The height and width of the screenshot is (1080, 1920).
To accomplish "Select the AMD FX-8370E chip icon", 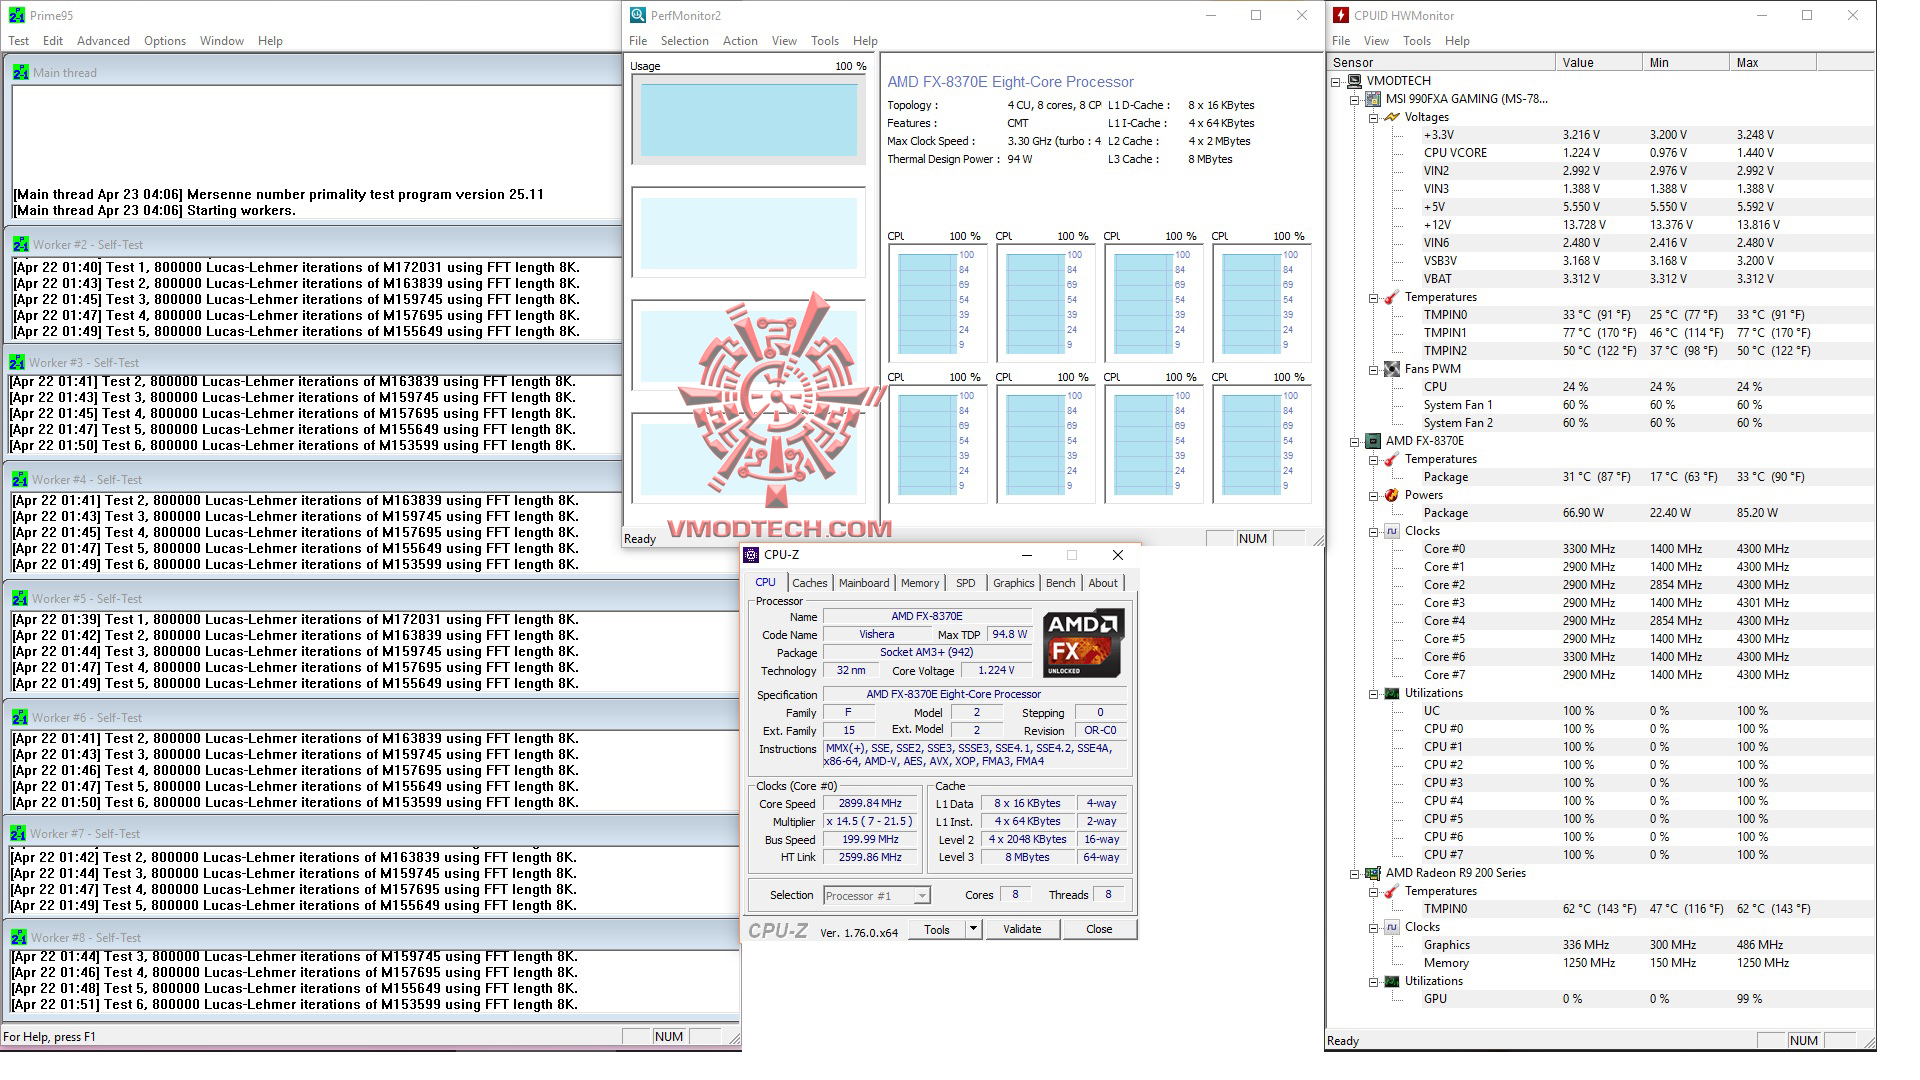I will [x=1373, y=441].
